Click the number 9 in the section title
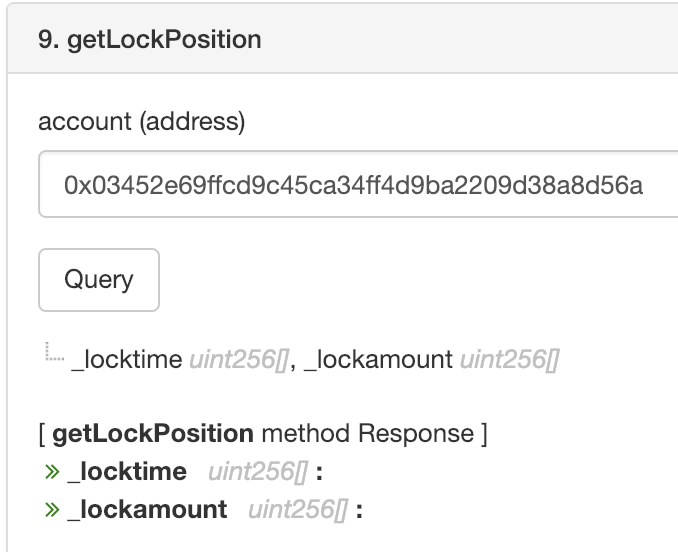This screenshot has width=678, height=552. pyautogui.click(x=45, y=40)
